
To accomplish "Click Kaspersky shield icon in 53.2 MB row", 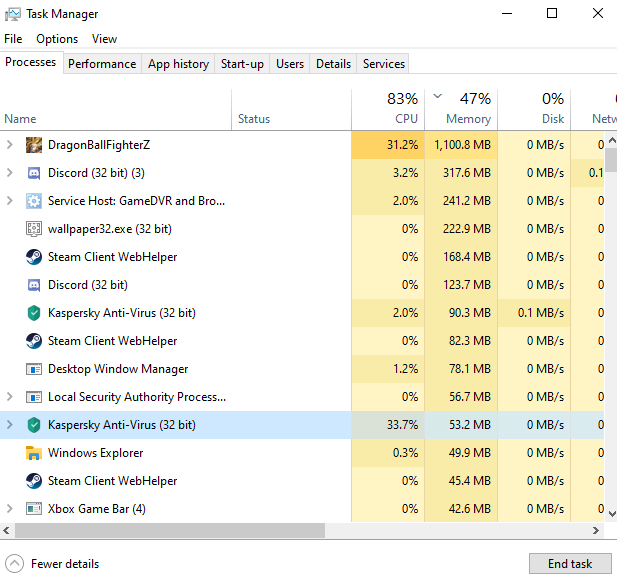I will pyautogui.click(x=34, y=425).
